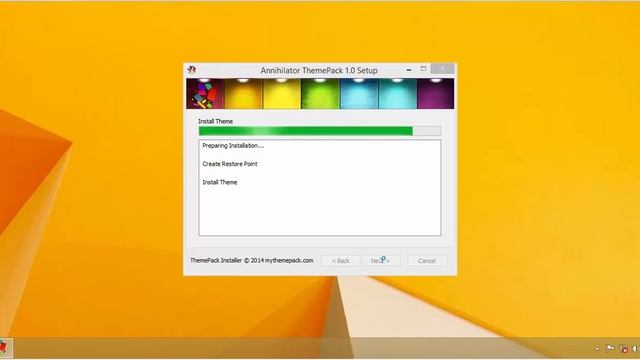Screen dimensions: 640x360
Task: Click the green installation progress bar
Action: point(320,131)
